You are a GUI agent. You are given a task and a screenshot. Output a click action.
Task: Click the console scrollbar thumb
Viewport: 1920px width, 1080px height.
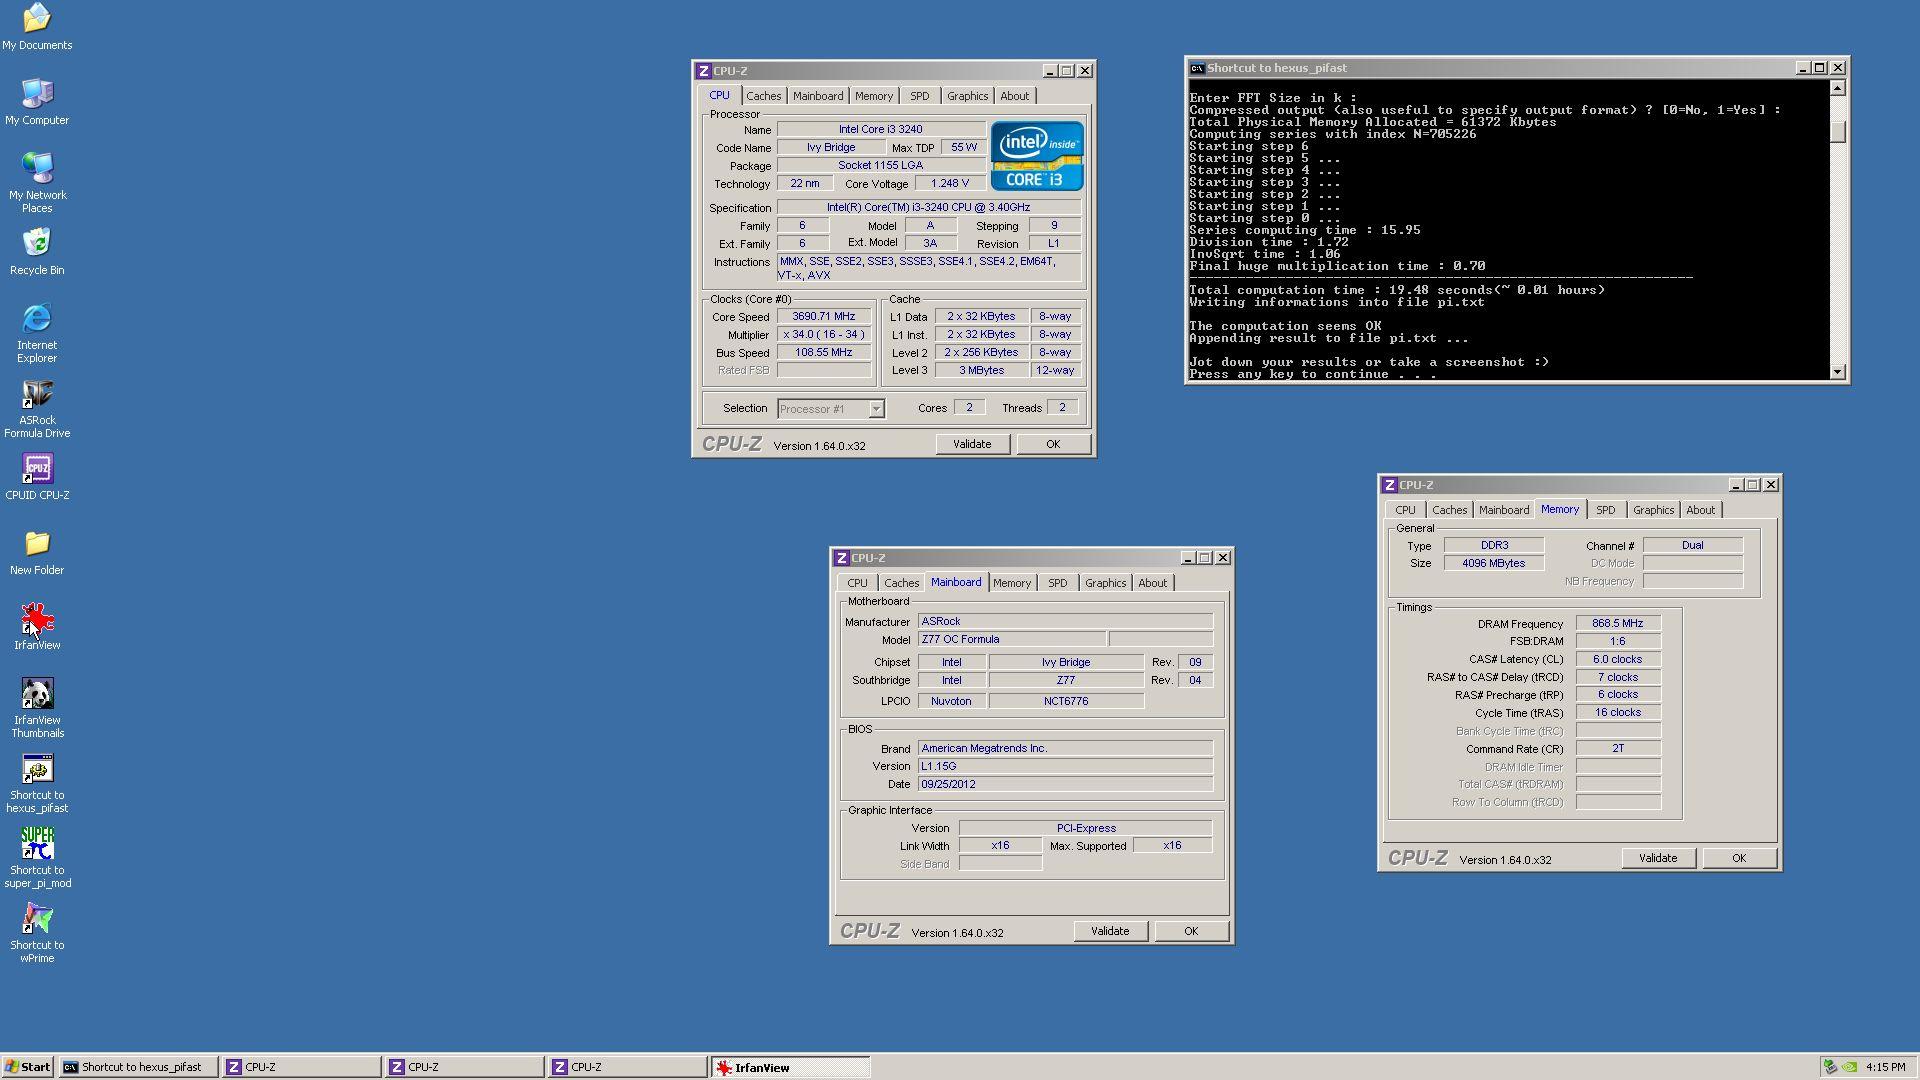(1838, 131)
